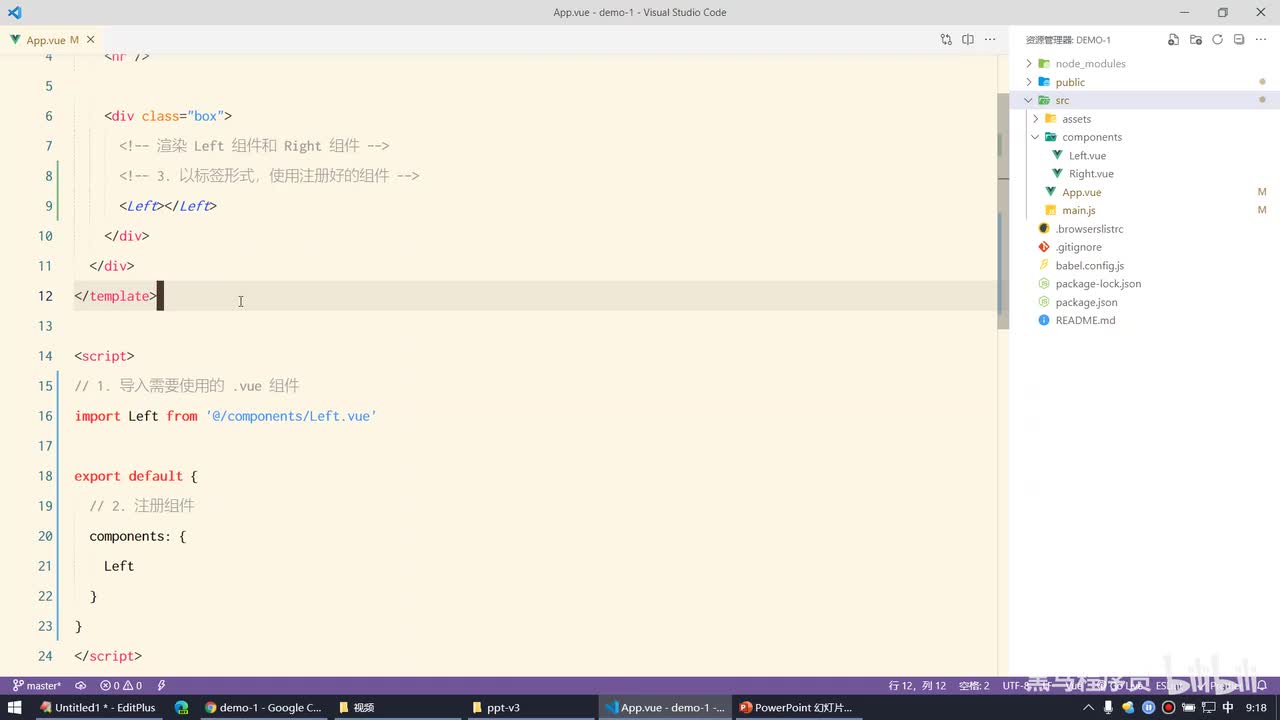The width and height of the screenshot is (1280, 720).
Task: Click line number 12 in the gutter
Action: [45, 296]
